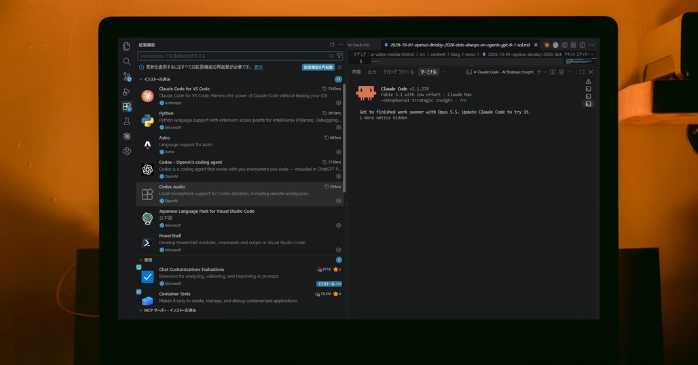
Task: Click the blog breadcrumb segment
Action: tap(455, 54)
